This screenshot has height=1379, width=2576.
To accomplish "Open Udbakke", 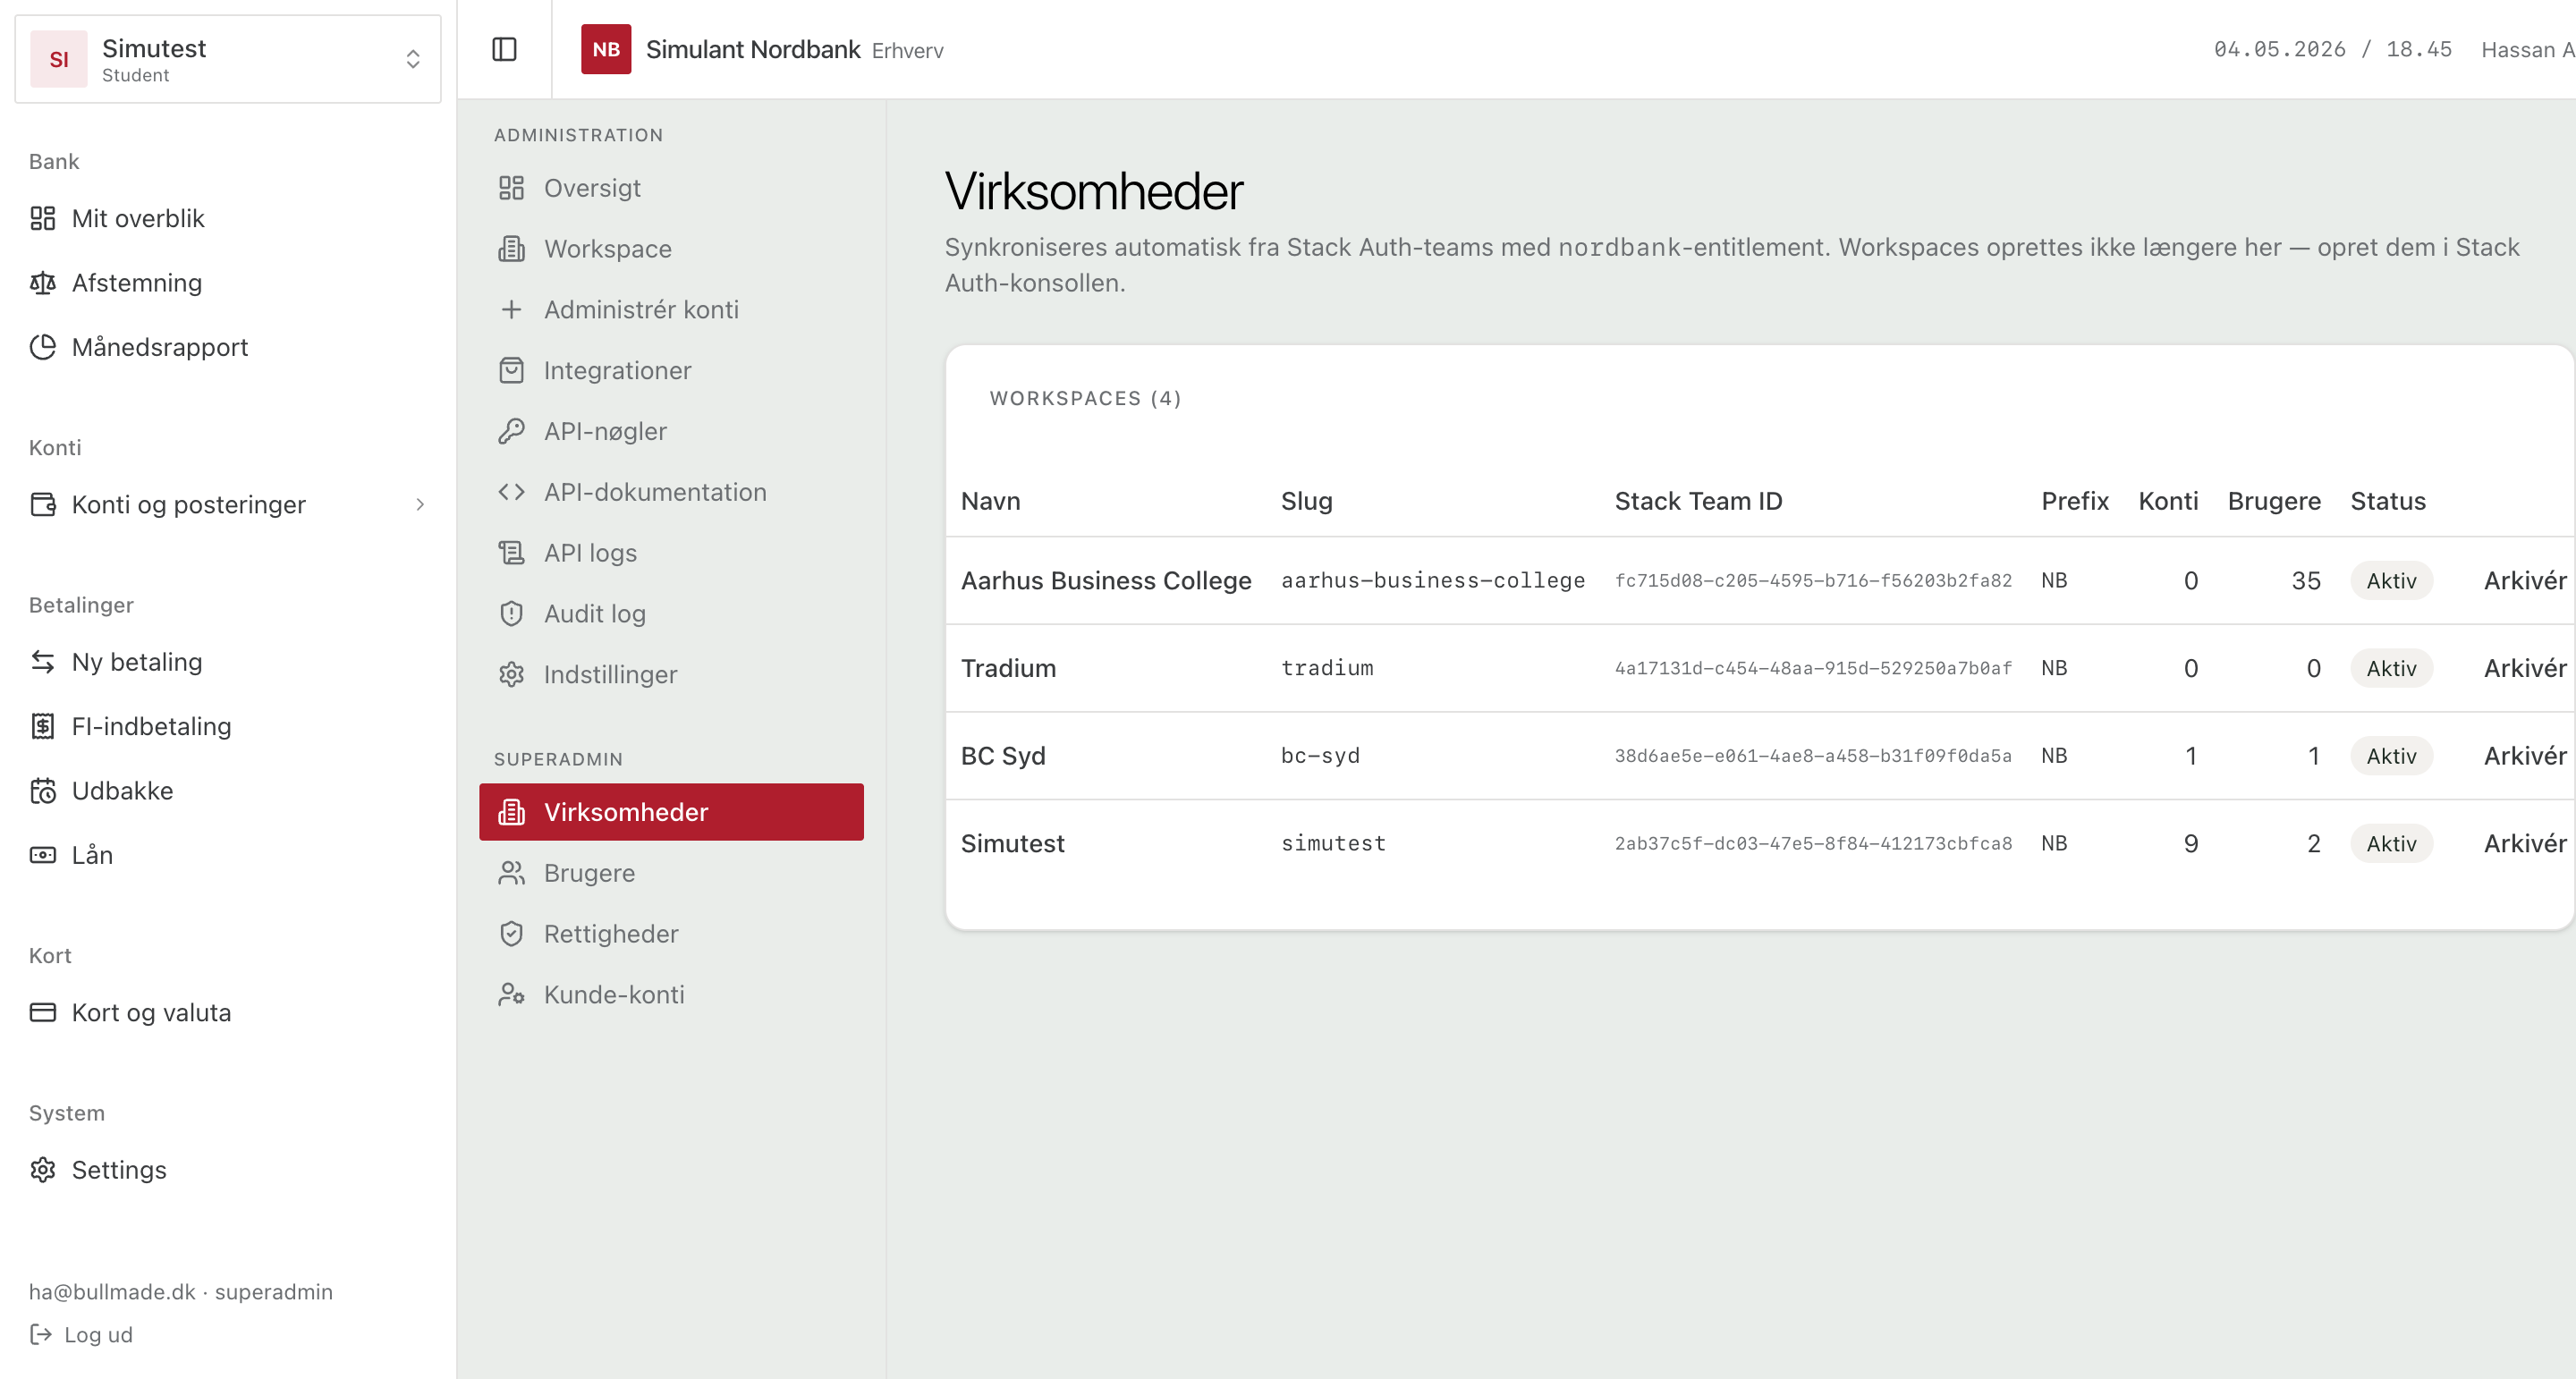I will [122, 791].
